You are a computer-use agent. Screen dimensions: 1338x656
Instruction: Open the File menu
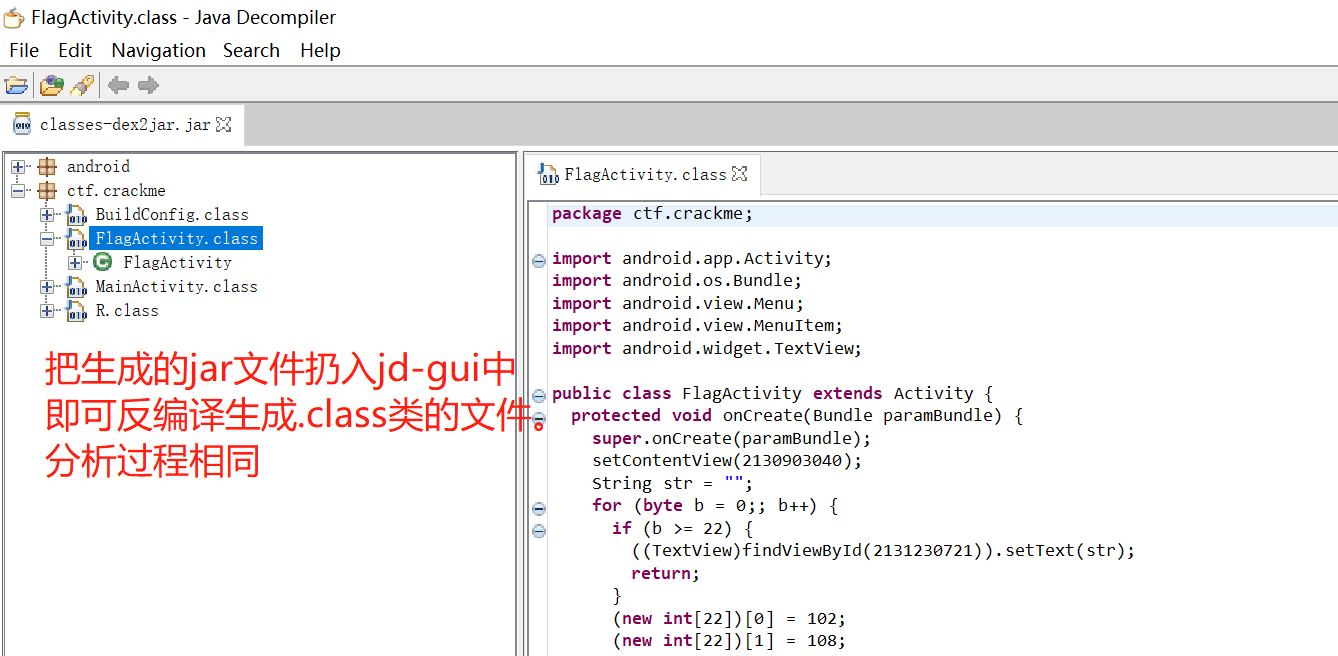(x=24, y=50)
